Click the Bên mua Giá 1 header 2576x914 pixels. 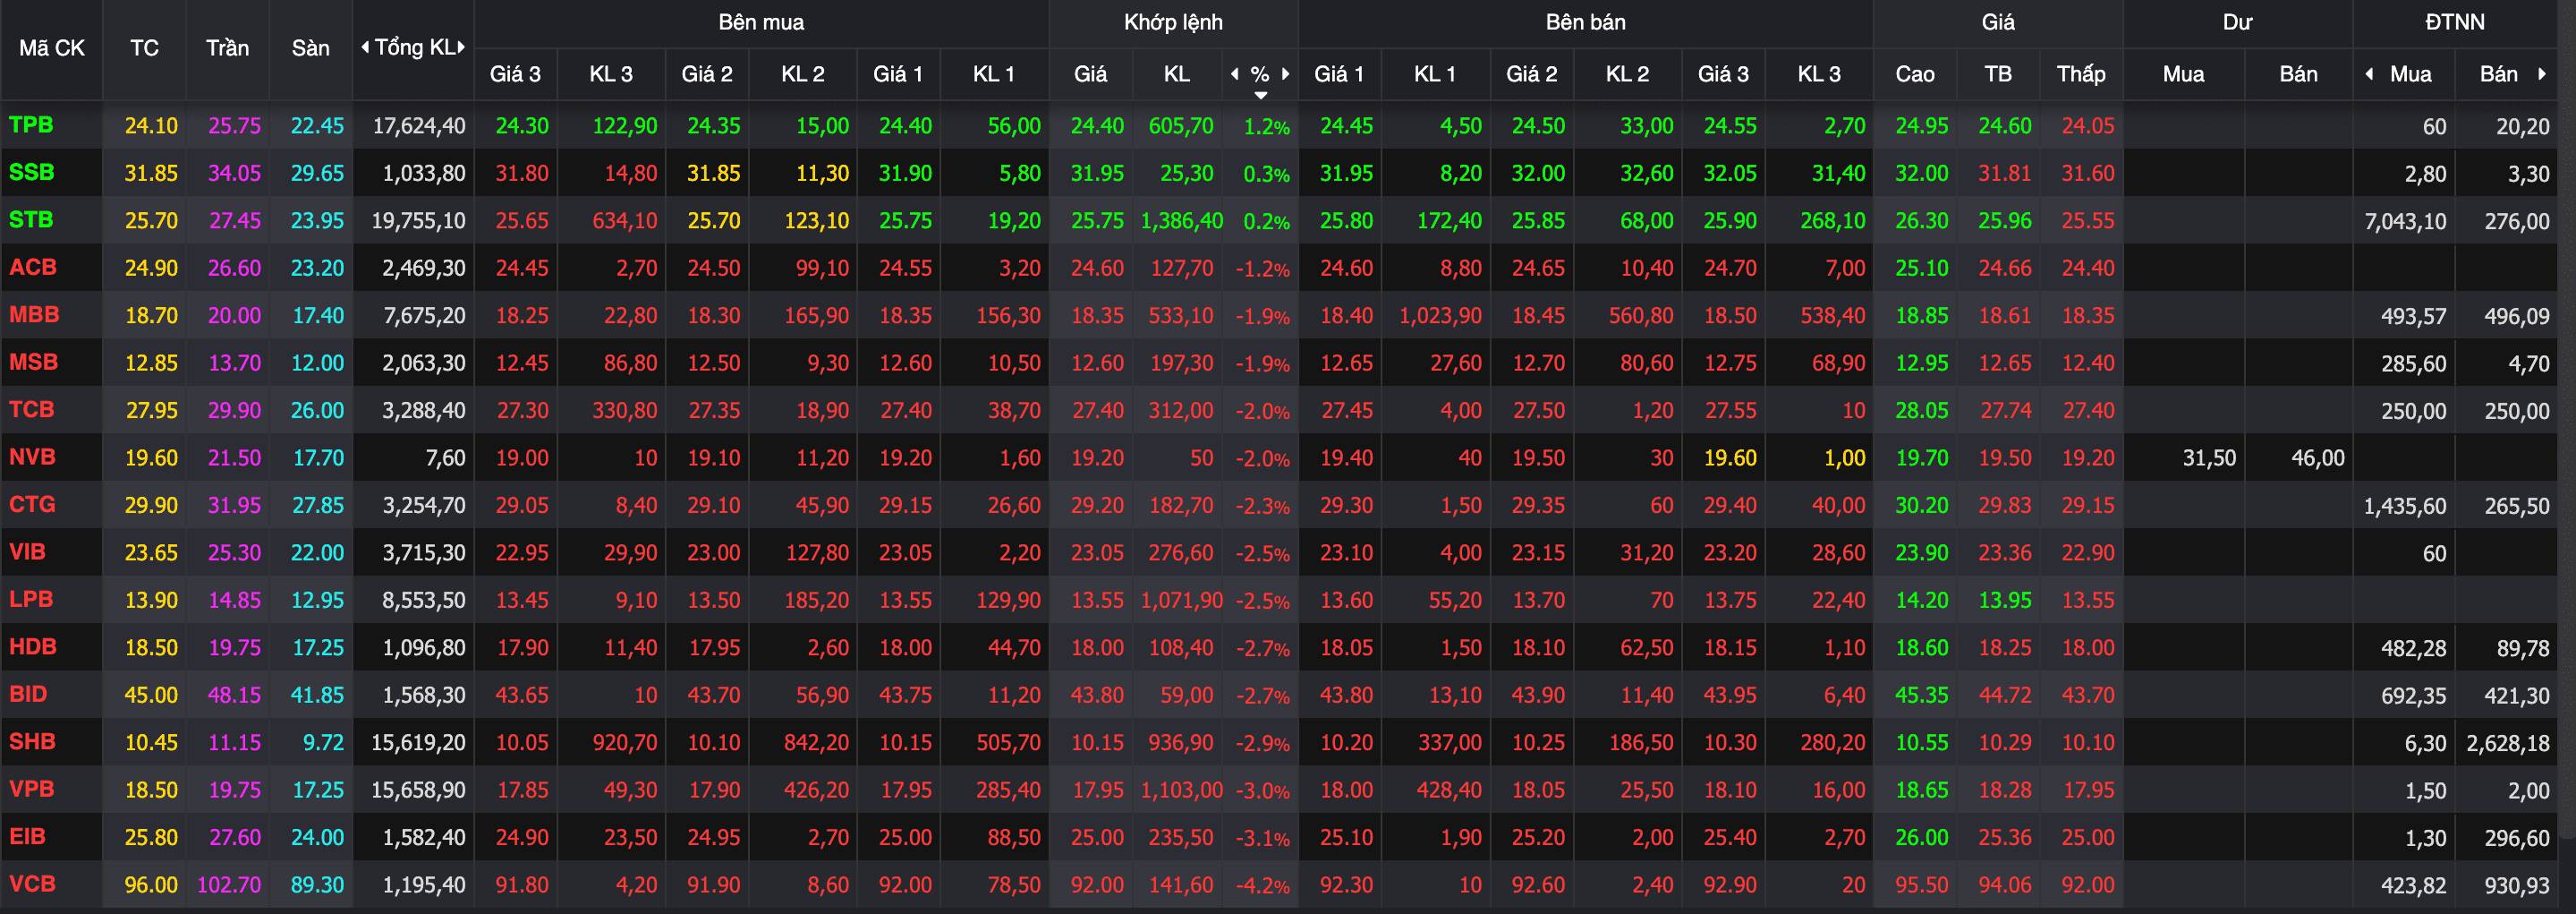(898, 74)
